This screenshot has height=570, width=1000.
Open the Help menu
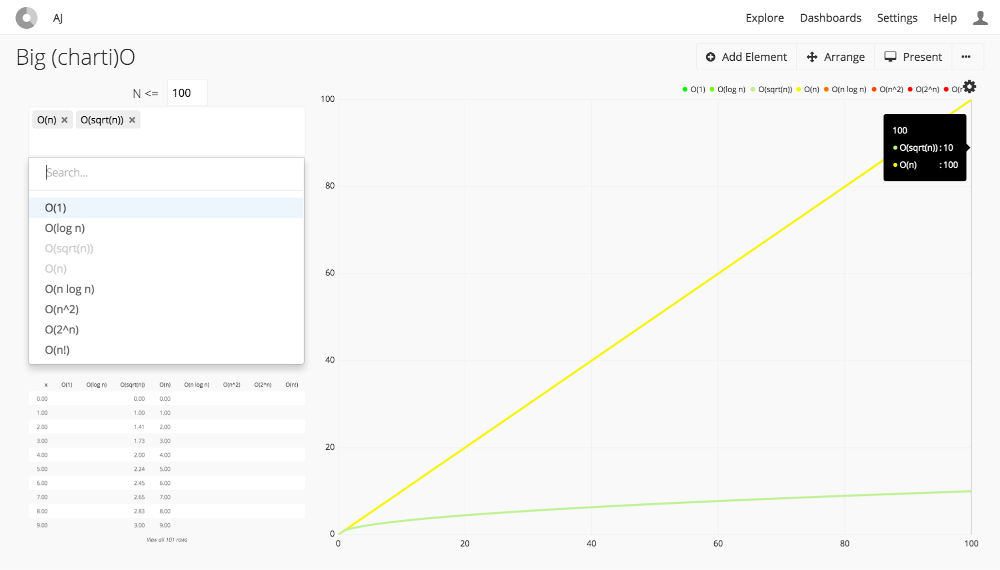pyautogui.click(x=945, y=18)
